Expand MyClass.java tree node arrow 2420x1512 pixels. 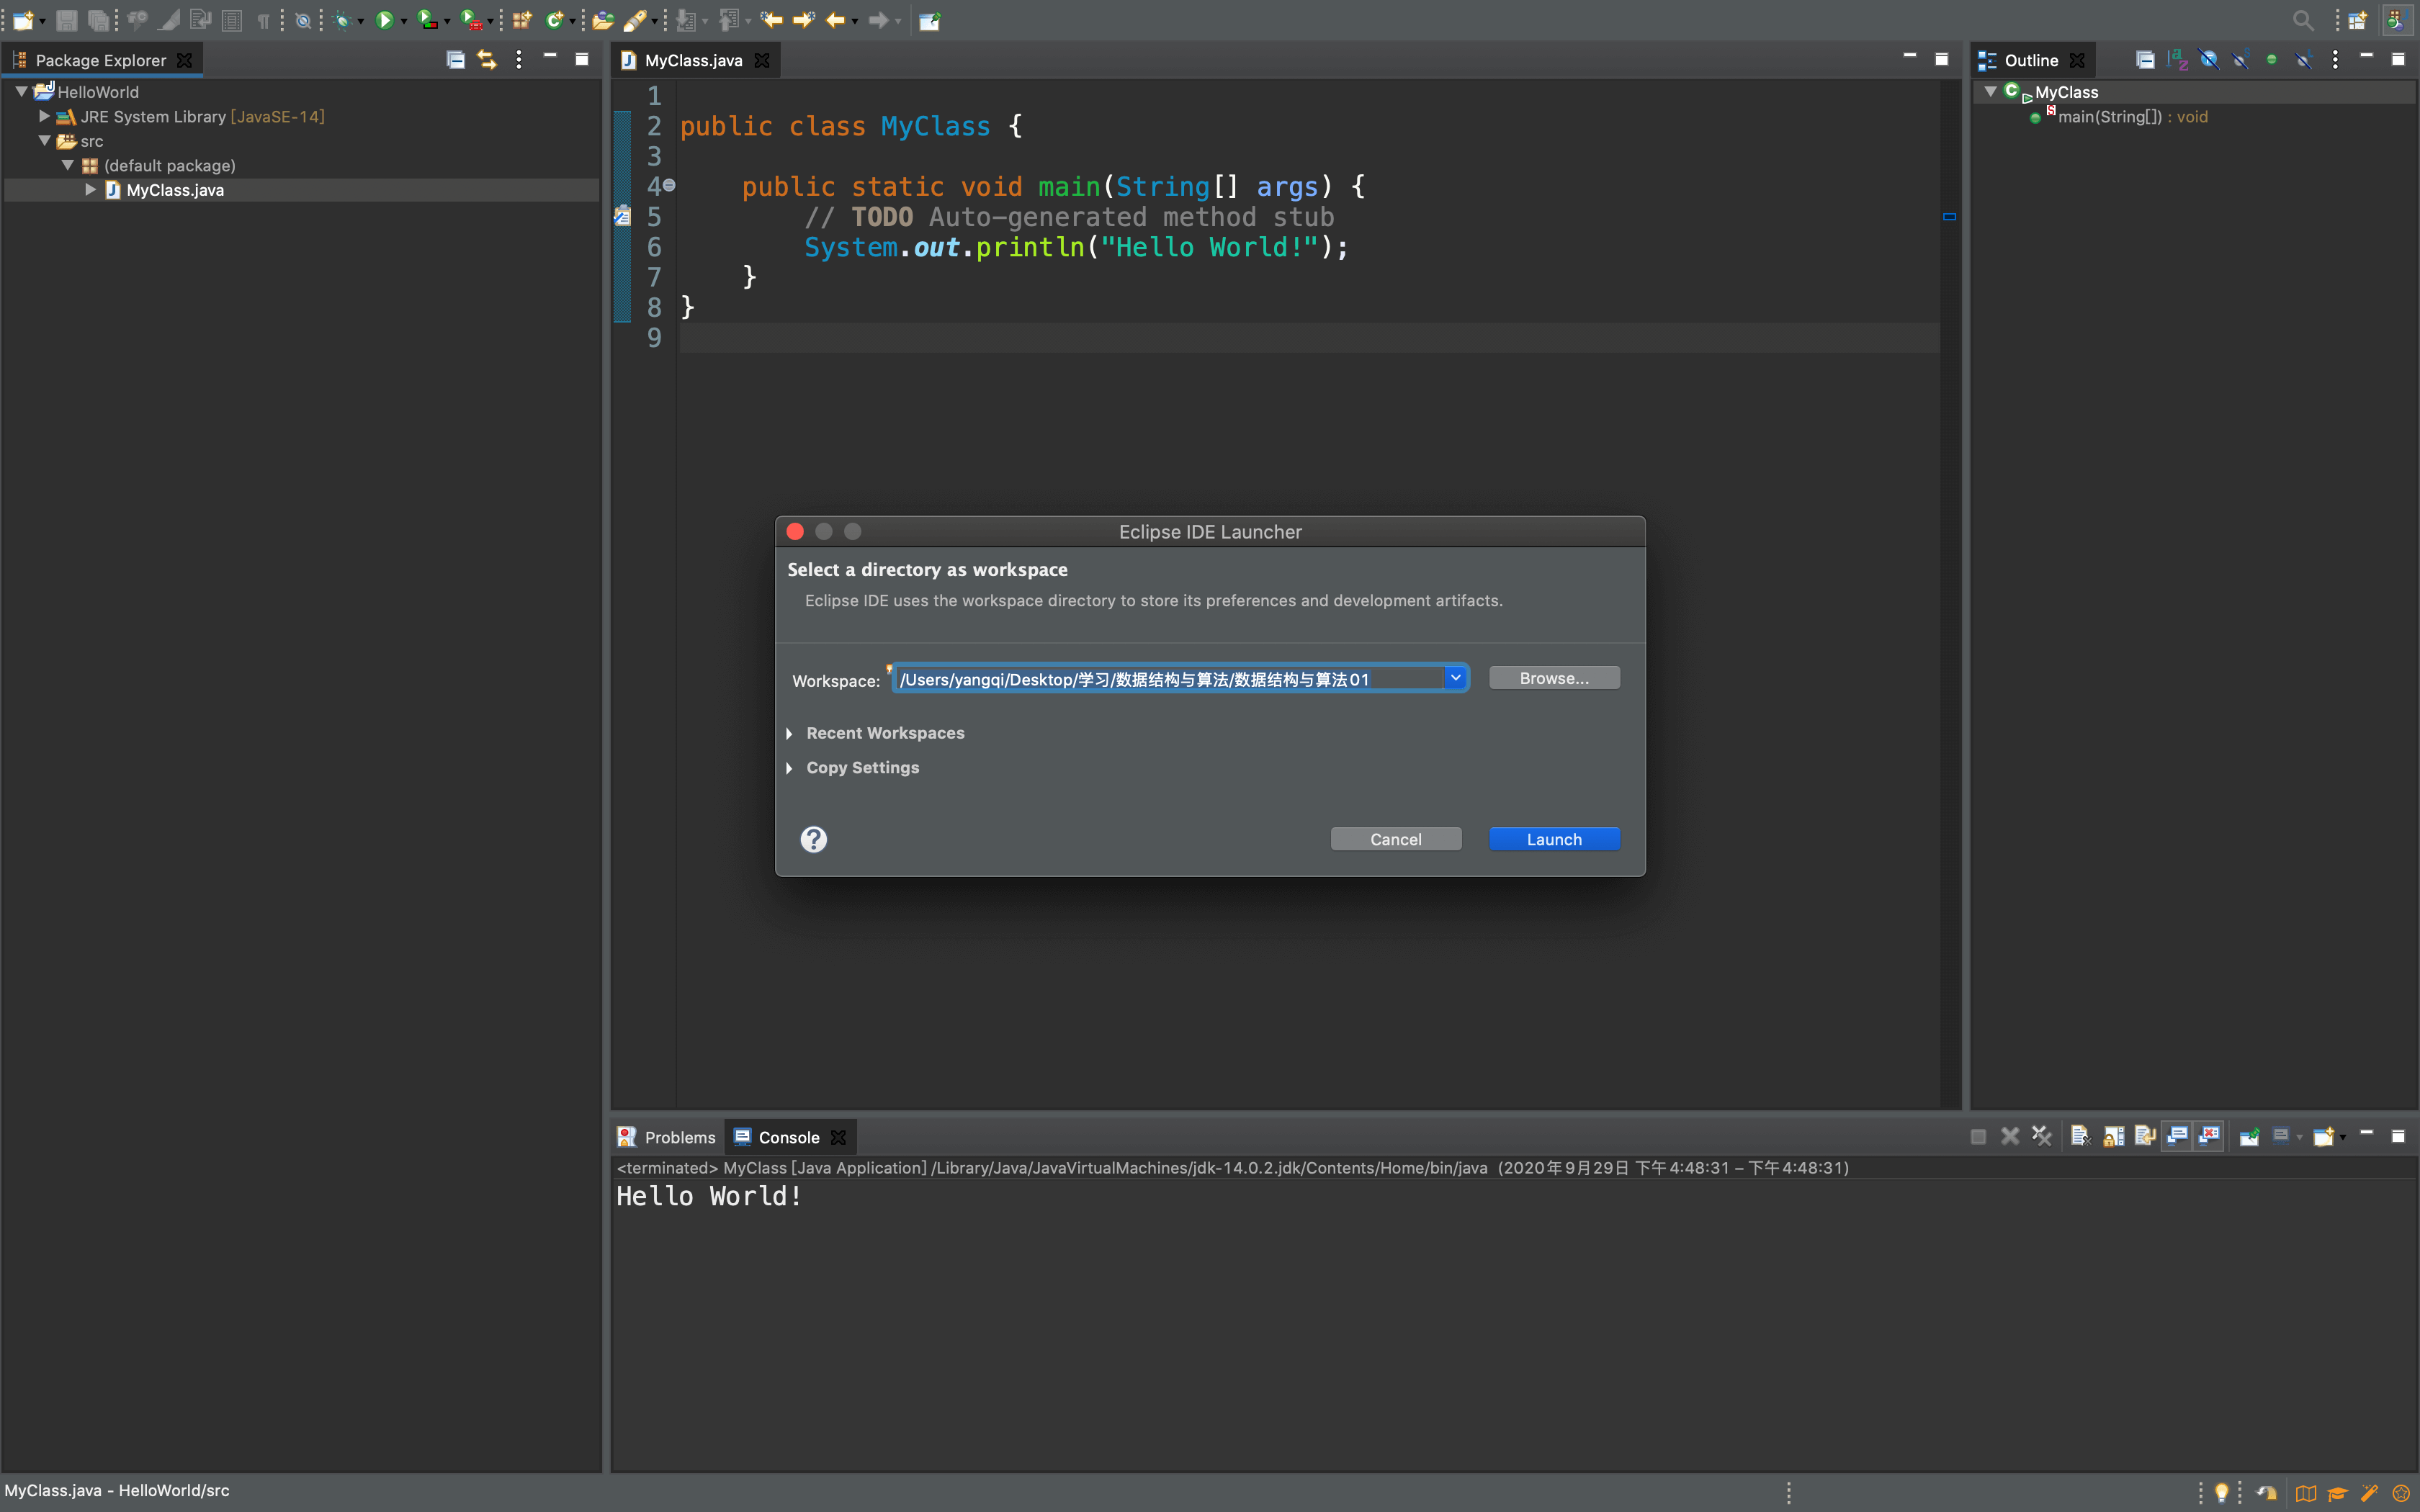click(x=90, y=189)
